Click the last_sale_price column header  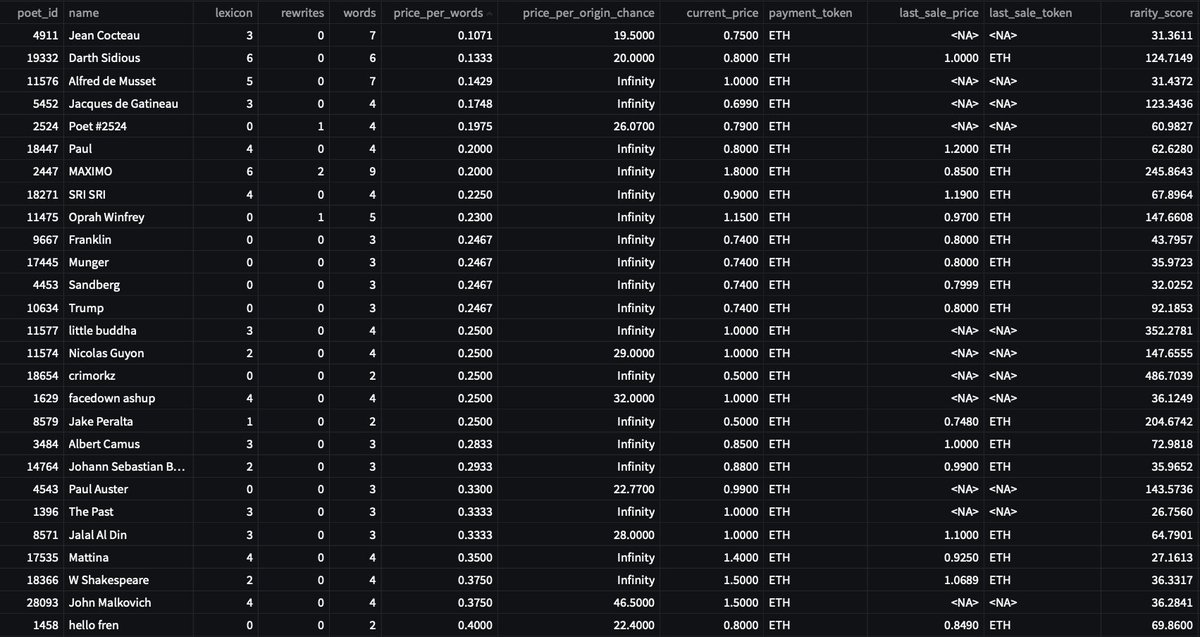[x=939, y=13]
